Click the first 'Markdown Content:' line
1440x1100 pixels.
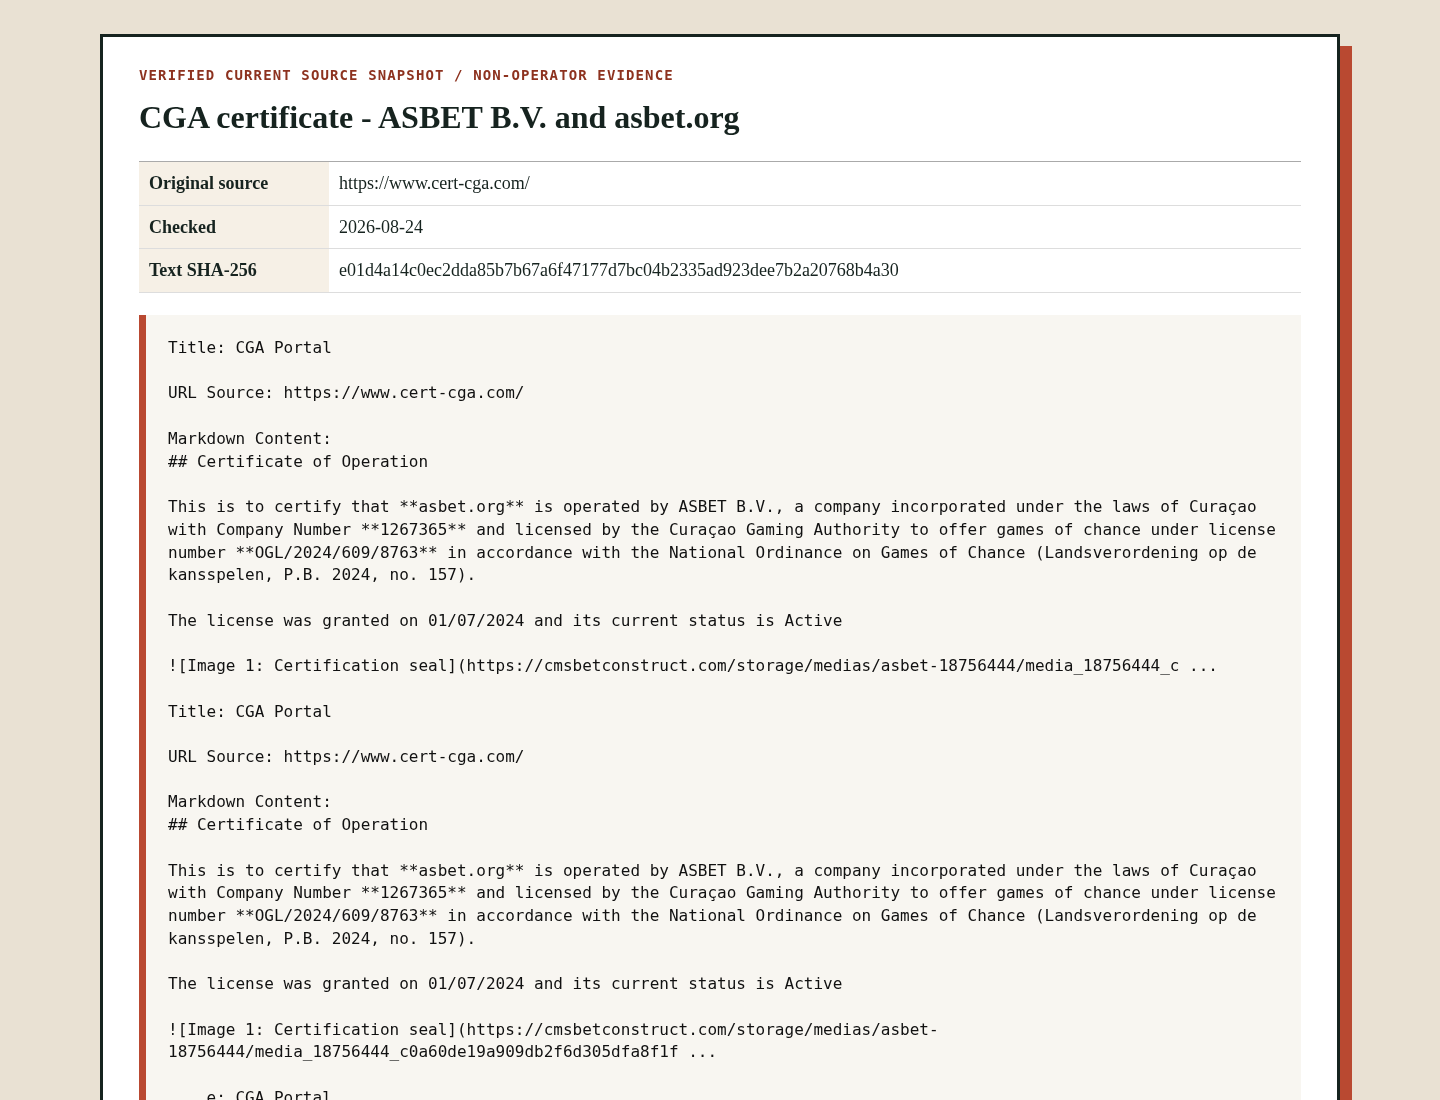(x=250, y=439)
